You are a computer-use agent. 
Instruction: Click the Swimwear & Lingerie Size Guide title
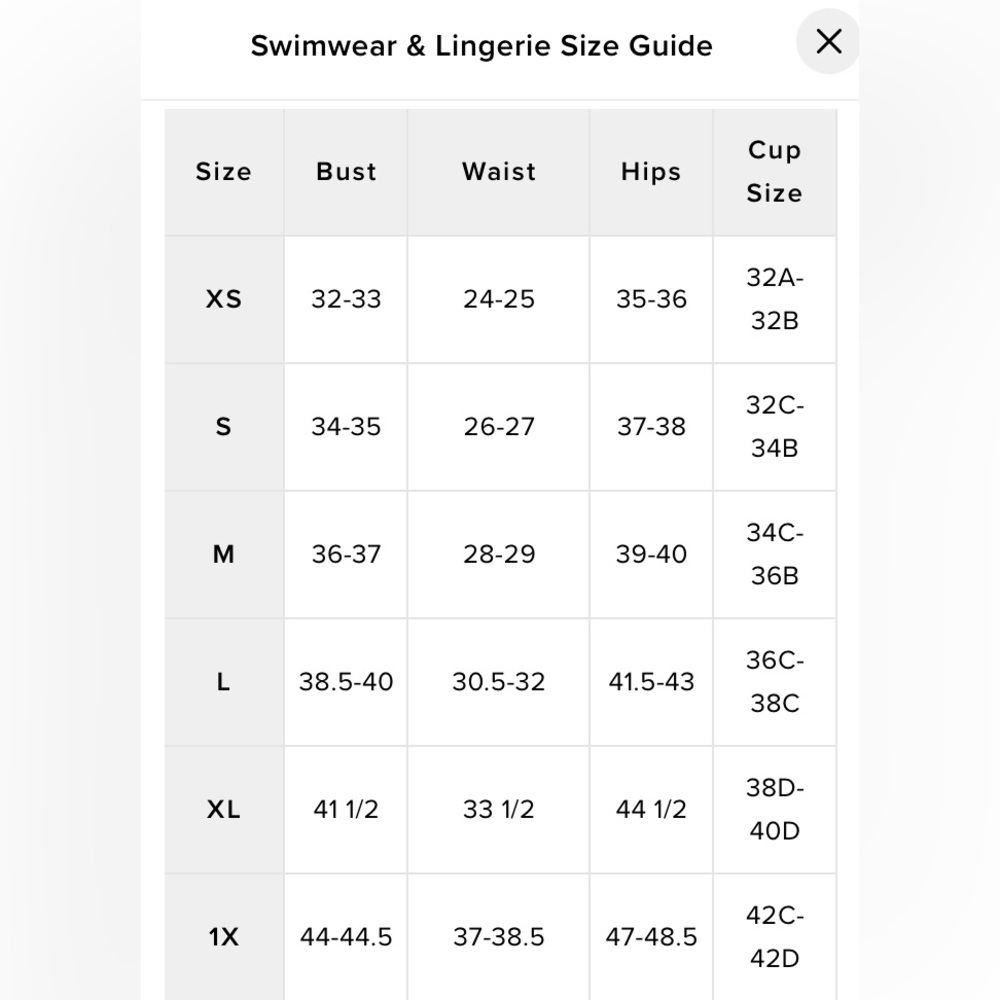(x=482, y=46)
